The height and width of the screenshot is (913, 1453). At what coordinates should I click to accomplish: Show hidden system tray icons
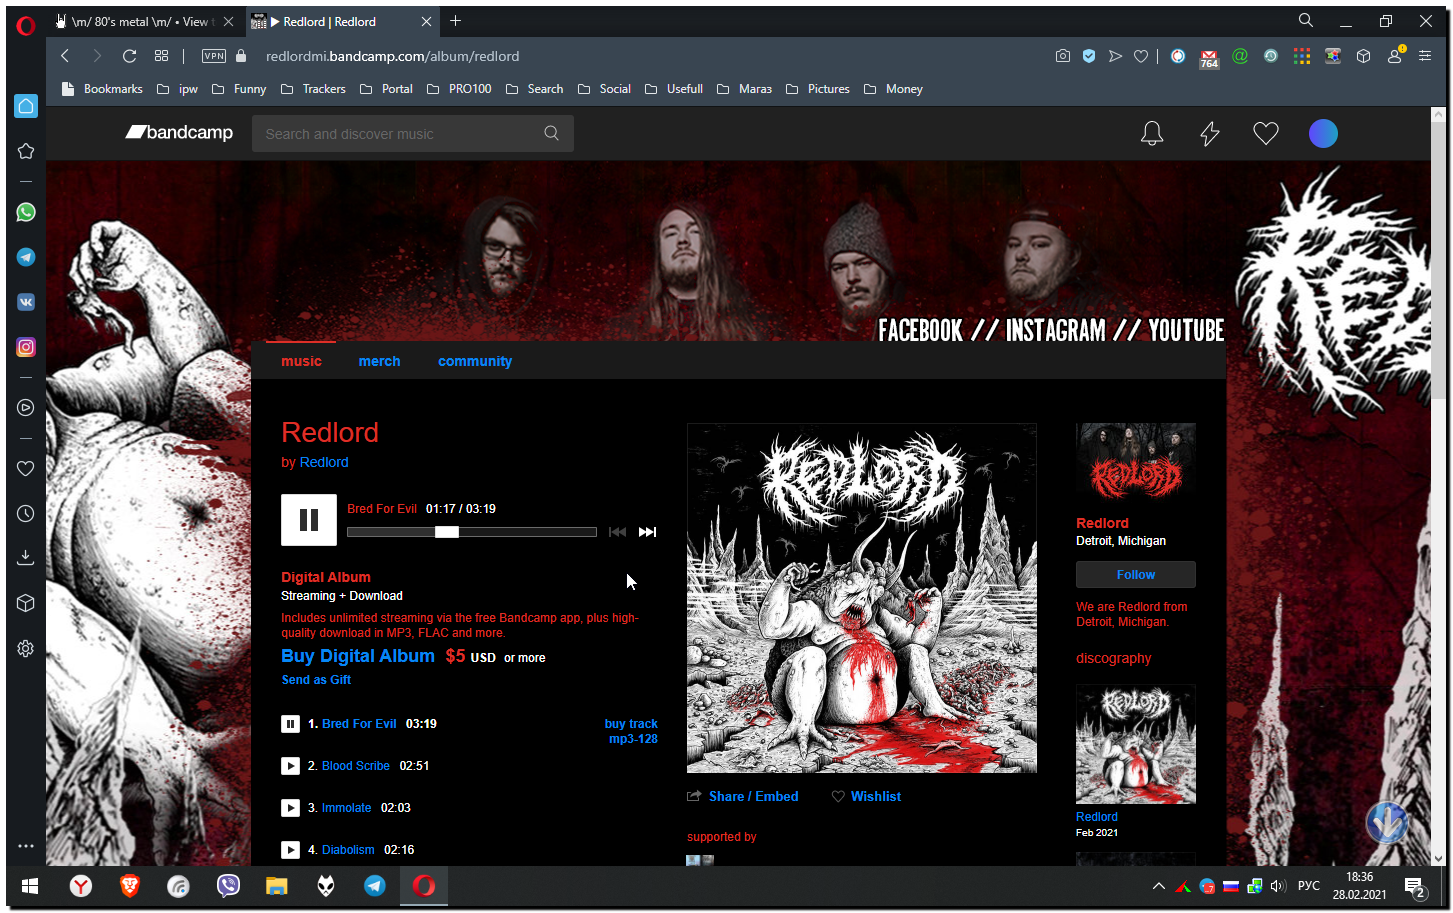pyautogui.click(x=1158, y=886)
